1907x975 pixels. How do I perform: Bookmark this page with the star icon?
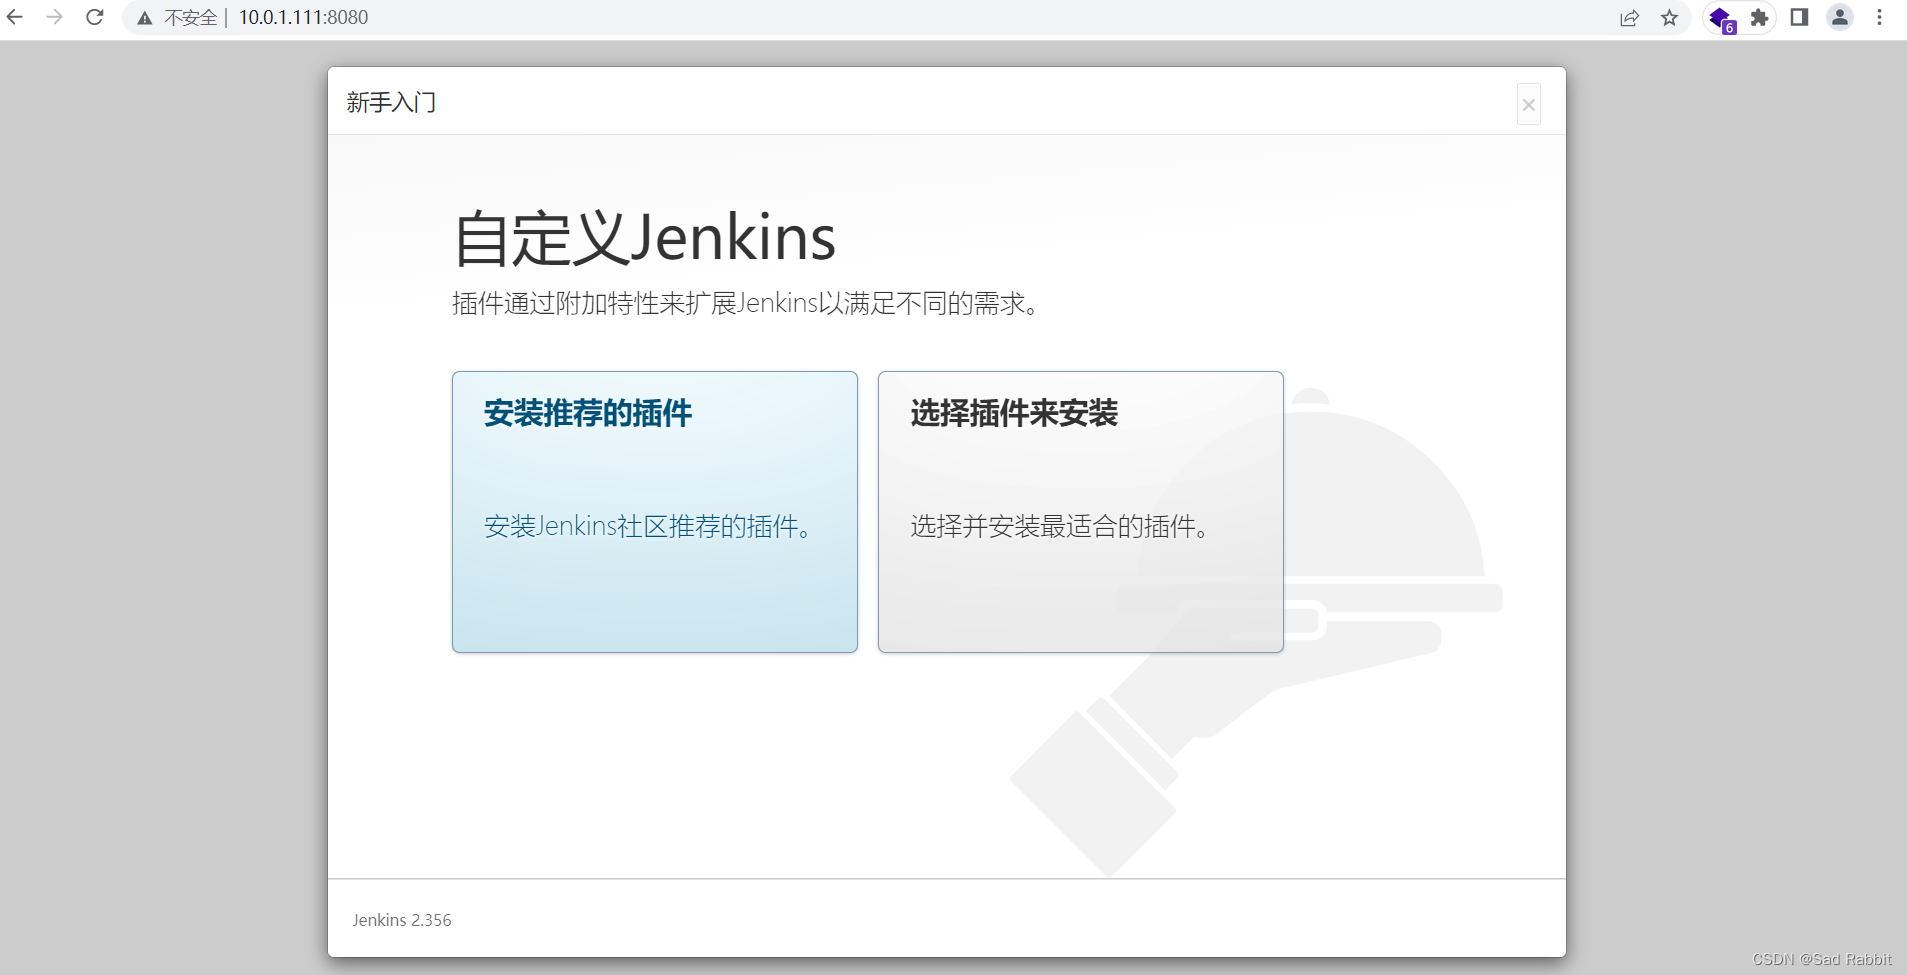1670,17
